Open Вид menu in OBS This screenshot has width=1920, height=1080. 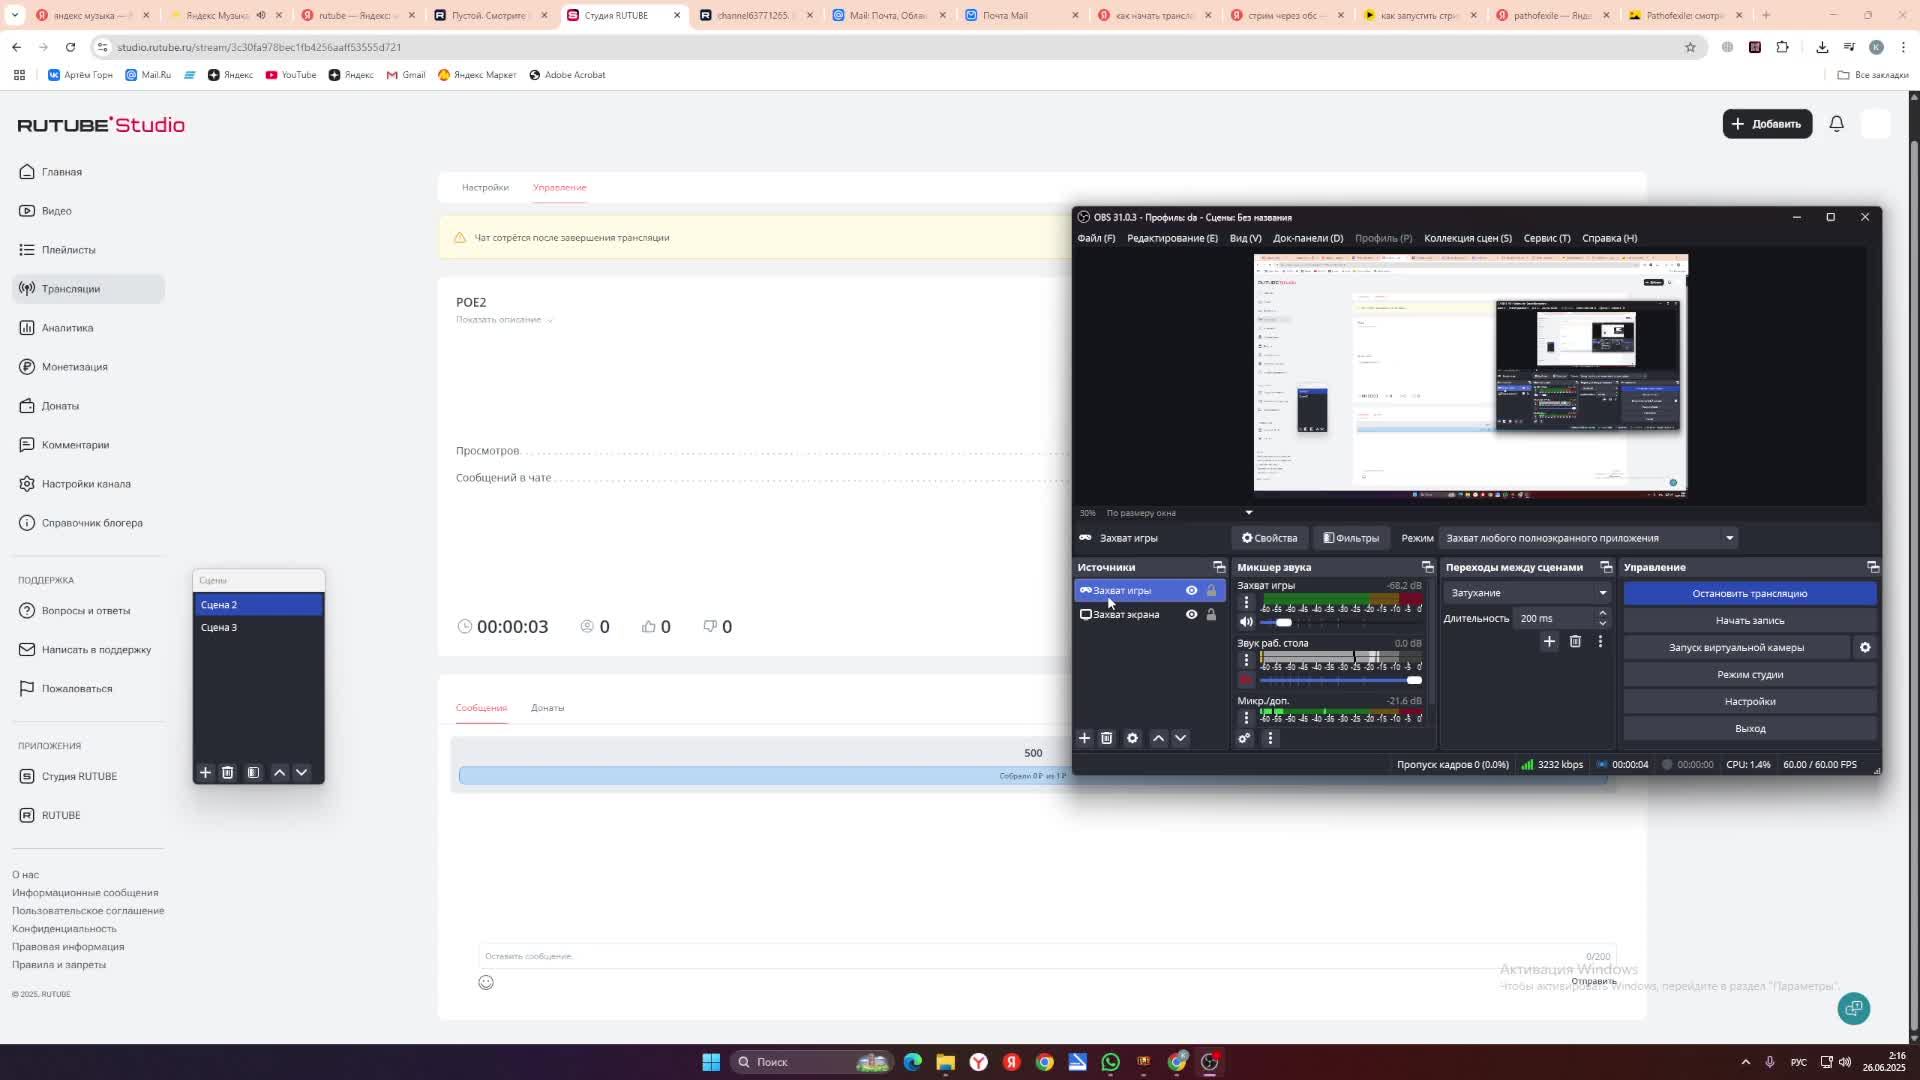1245,238
